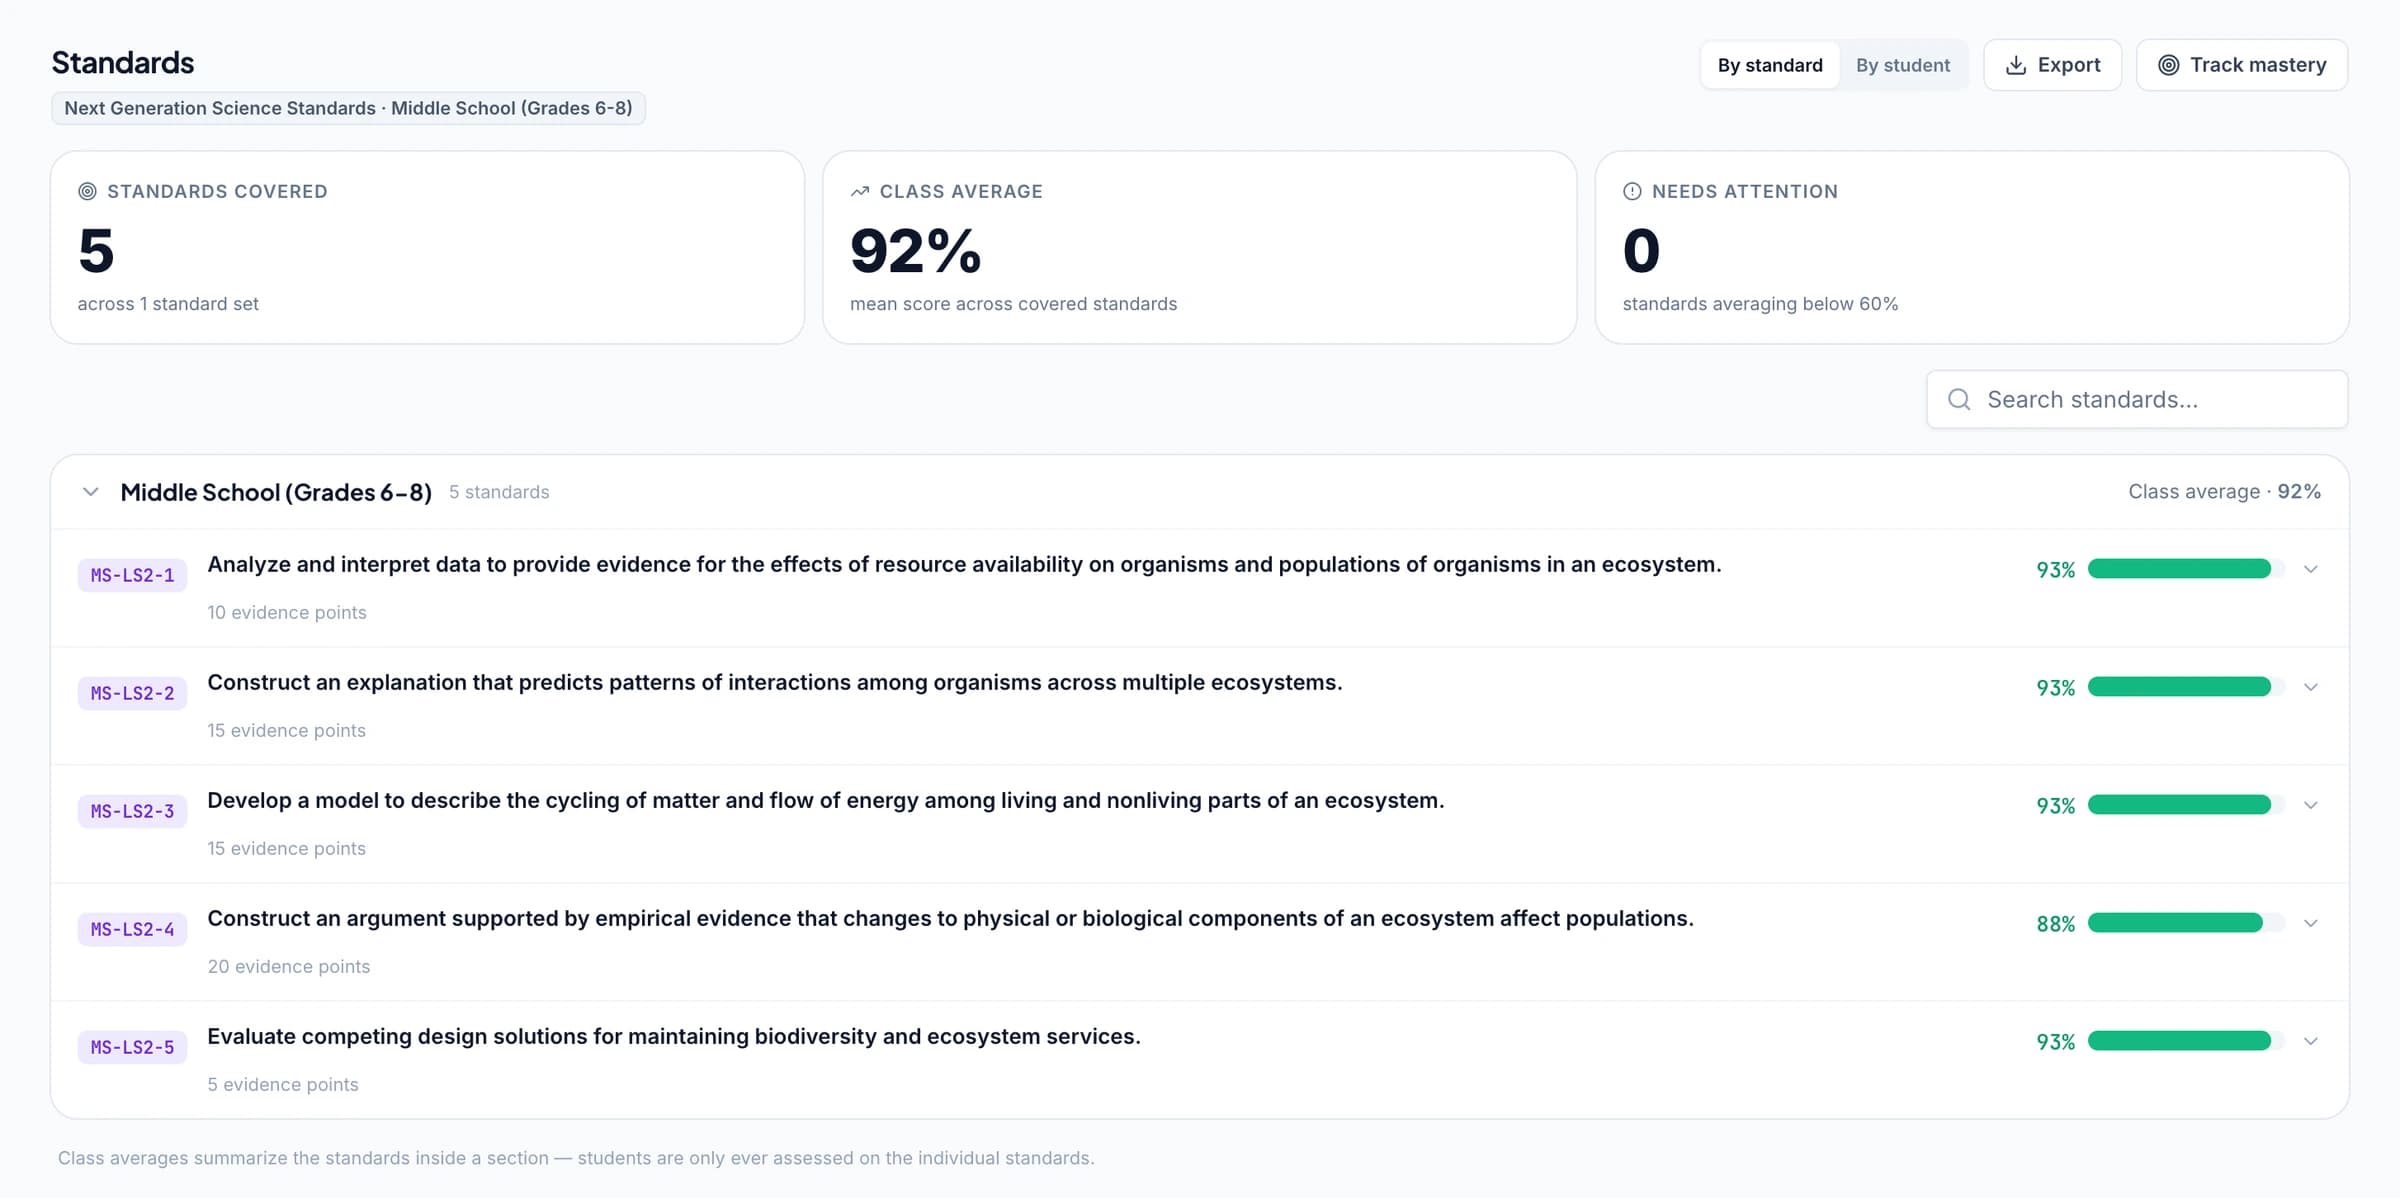Image resolution: width=2400 pixels, height=1198 pixels.
Task: Switch view to By student
Action: pos(1903,65)
